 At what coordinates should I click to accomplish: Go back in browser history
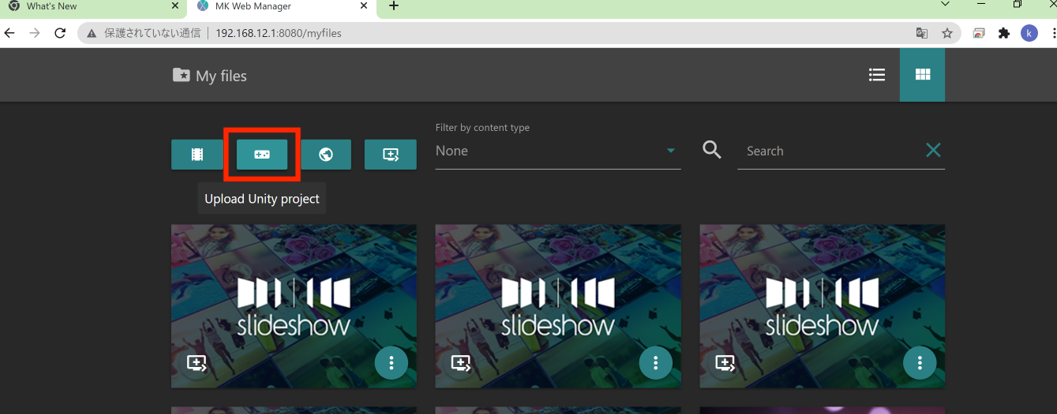tap(9, 33)
